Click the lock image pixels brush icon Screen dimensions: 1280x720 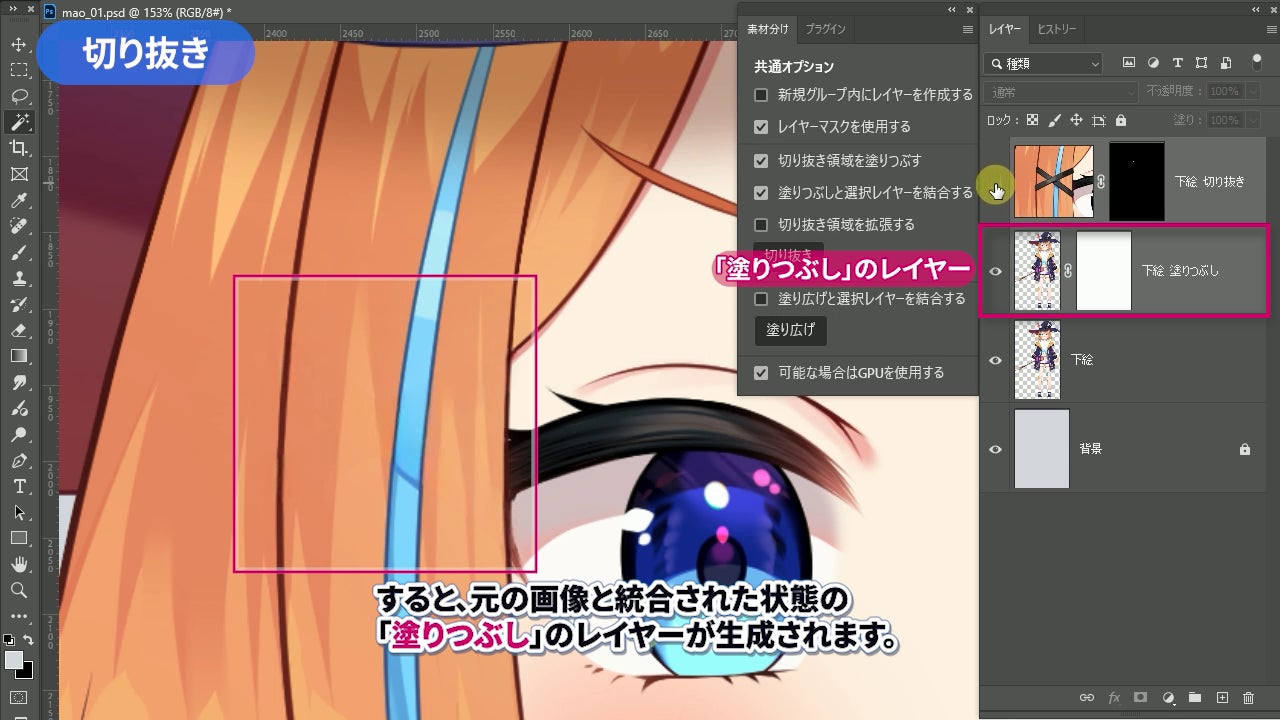(x=1055, y=120)
